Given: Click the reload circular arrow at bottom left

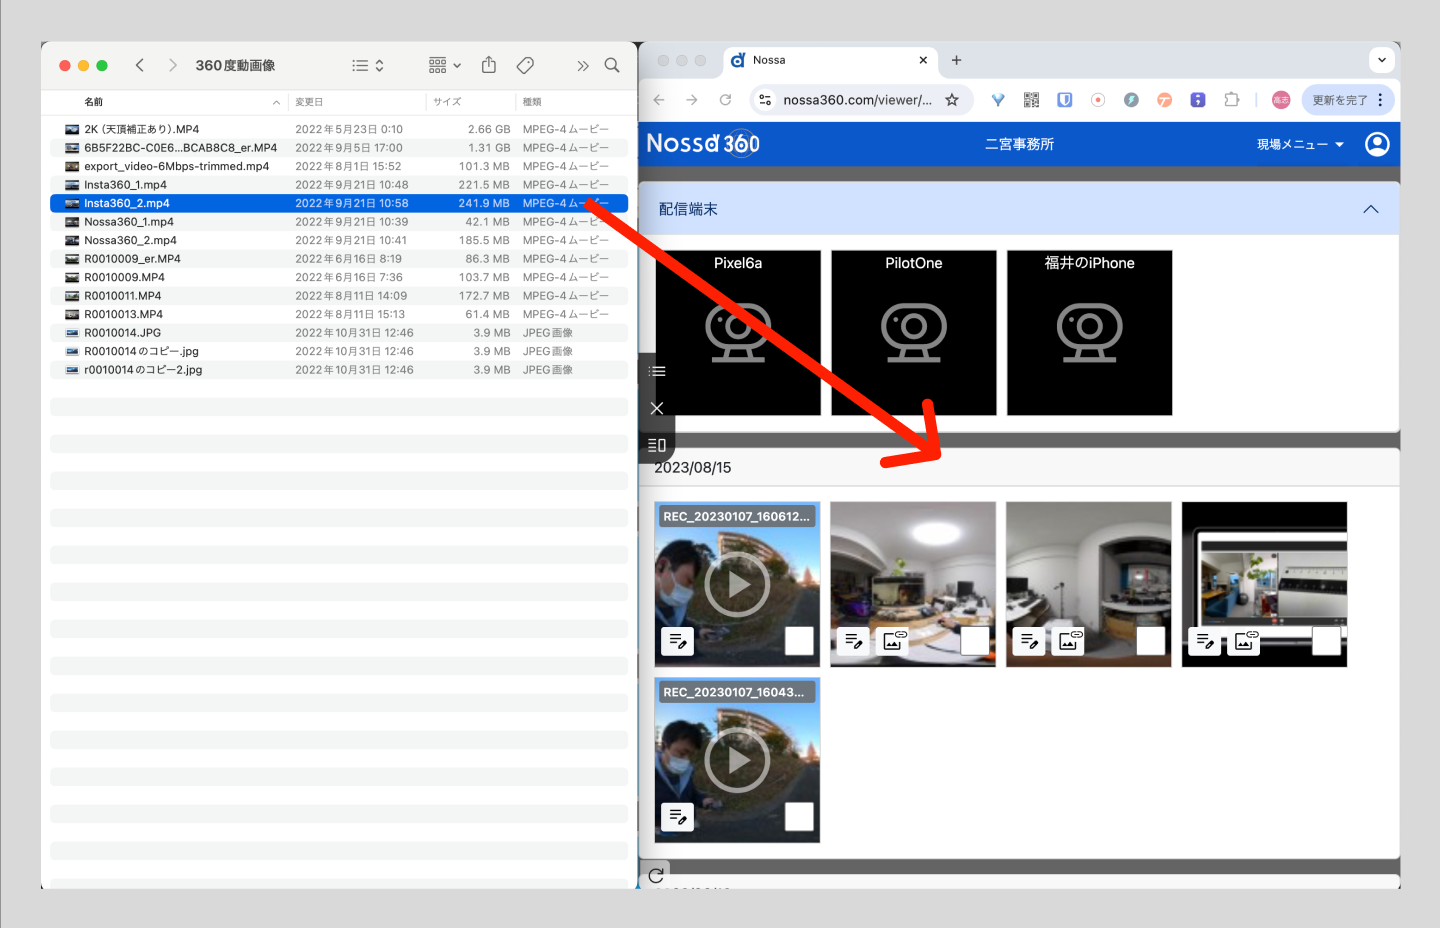Looking at the screenshot, I should 656,876.
